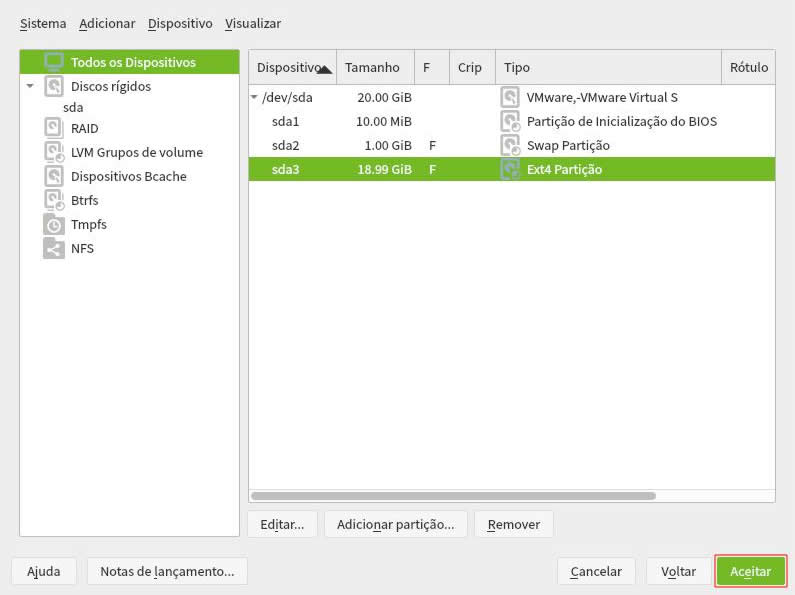The height and width of the screenshot is (595, 795).
Task: Click the Btrfs icon in sidebar
Action: [x=54, y=200]
